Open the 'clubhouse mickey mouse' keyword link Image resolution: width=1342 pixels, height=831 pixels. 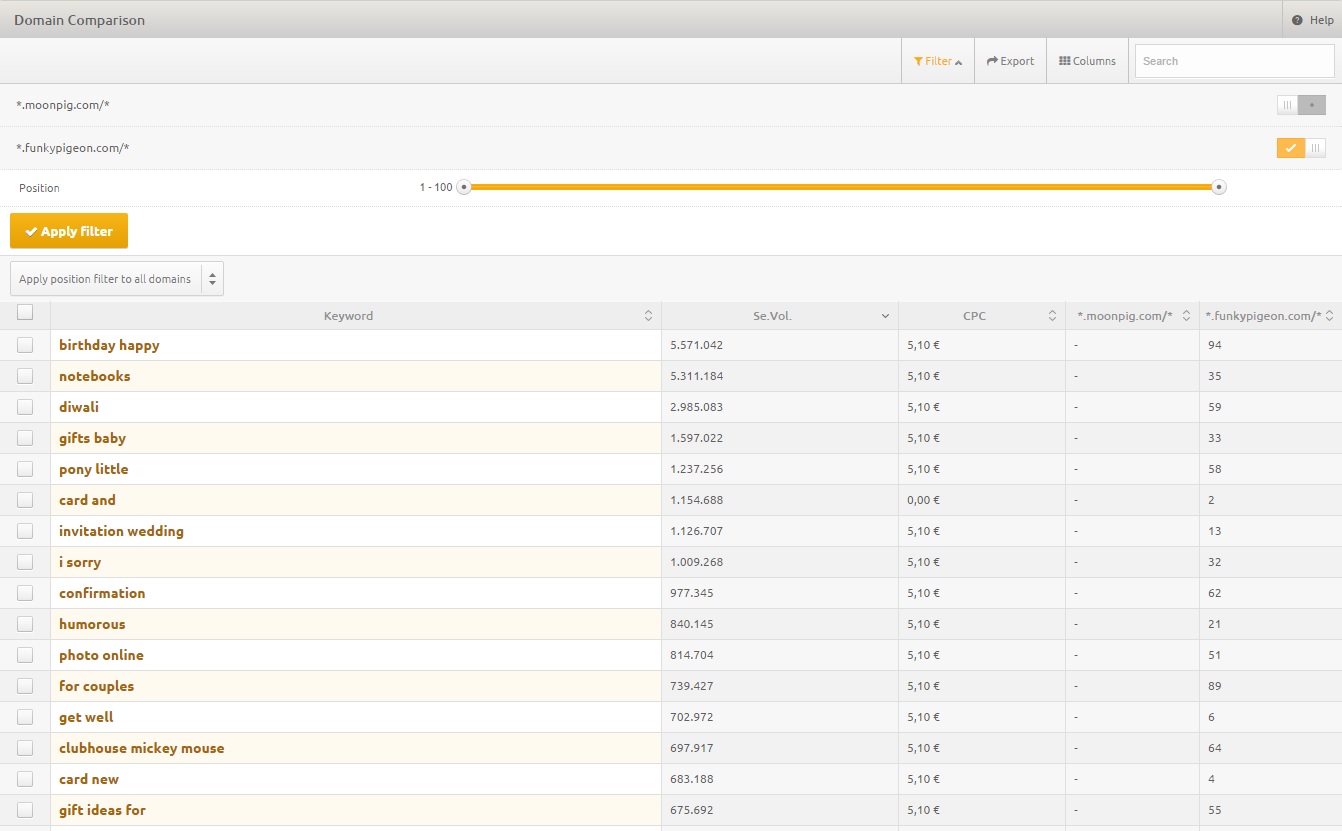coord(142,748)
